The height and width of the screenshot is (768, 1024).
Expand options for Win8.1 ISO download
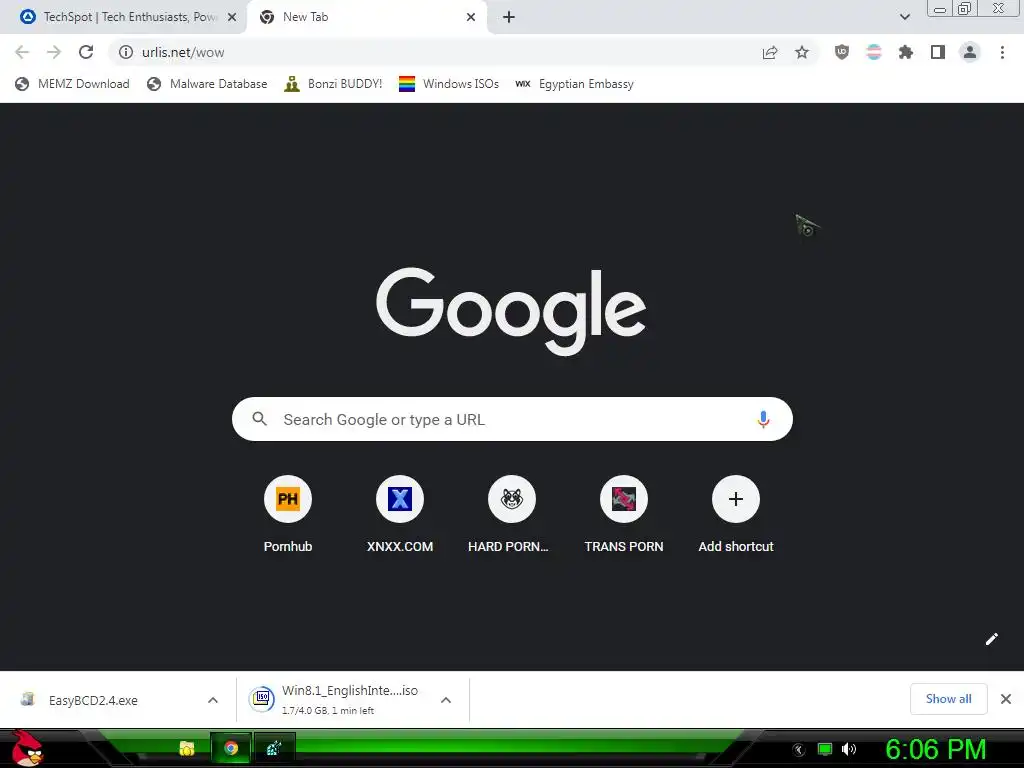[446, 700]
